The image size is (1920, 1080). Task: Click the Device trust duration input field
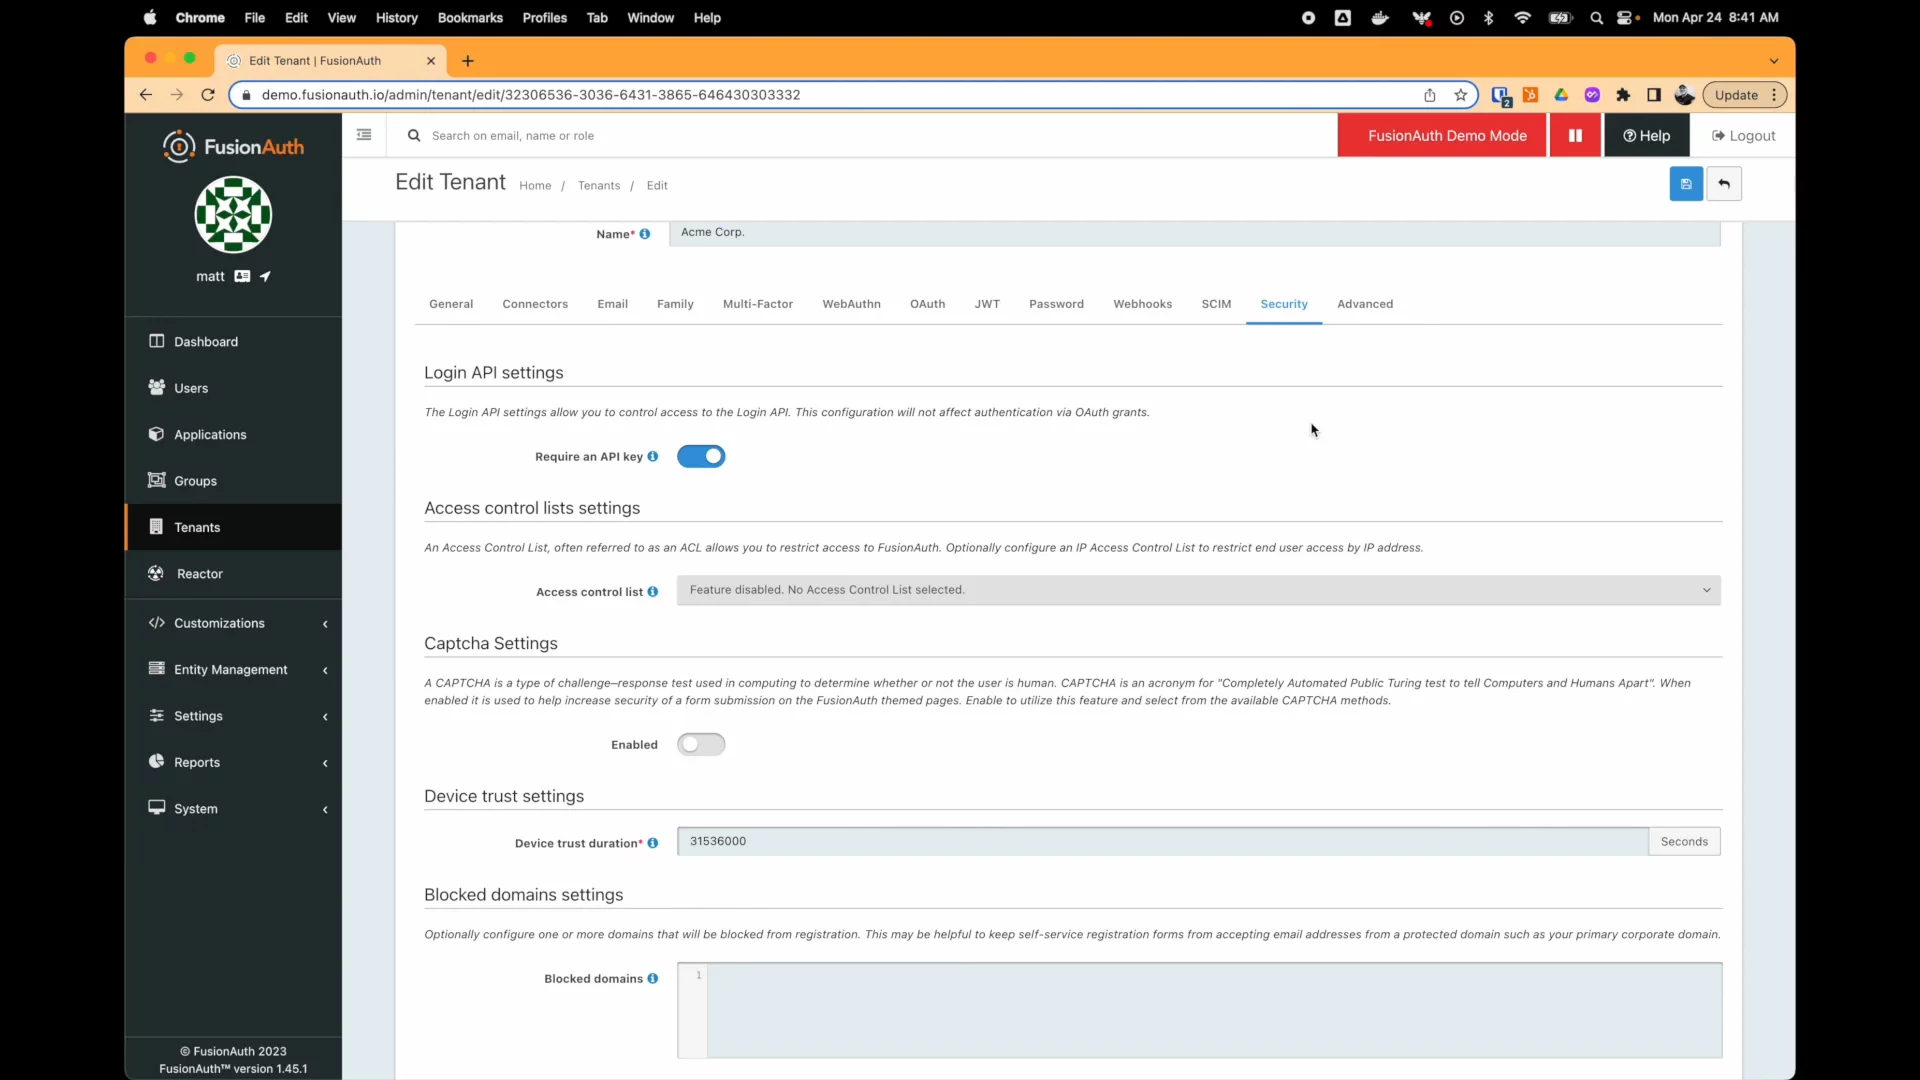(1160, 842)
